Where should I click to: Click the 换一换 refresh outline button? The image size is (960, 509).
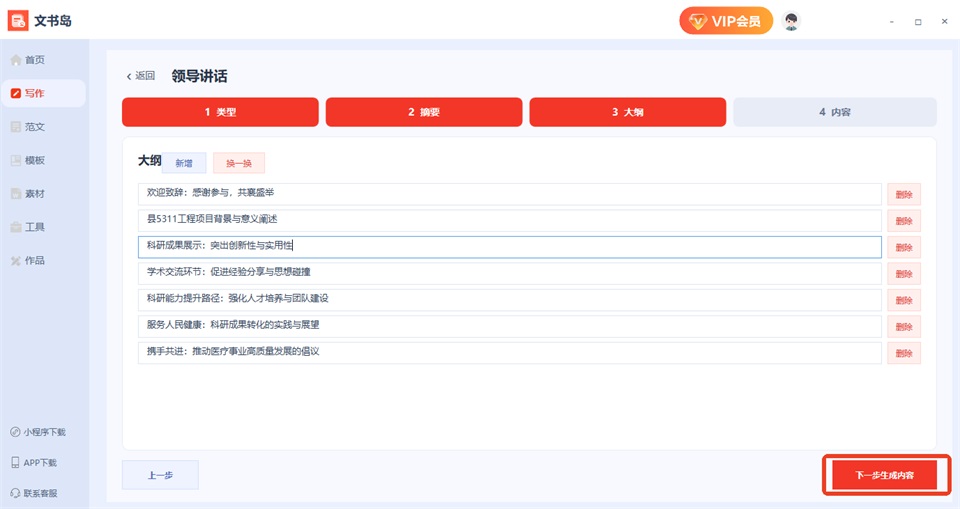coord(239,164)
